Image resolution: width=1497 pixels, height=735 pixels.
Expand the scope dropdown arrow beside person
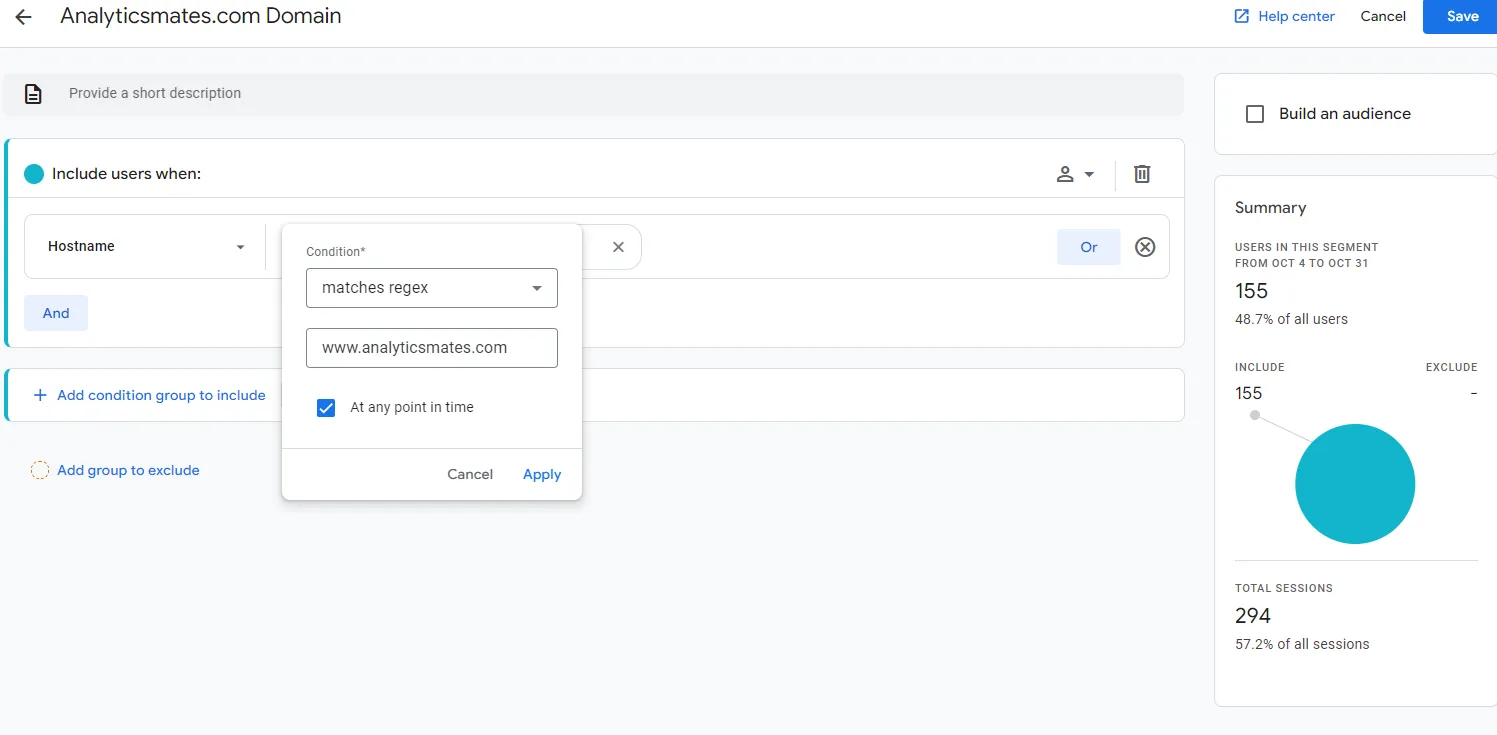(x=1089, y=174)
